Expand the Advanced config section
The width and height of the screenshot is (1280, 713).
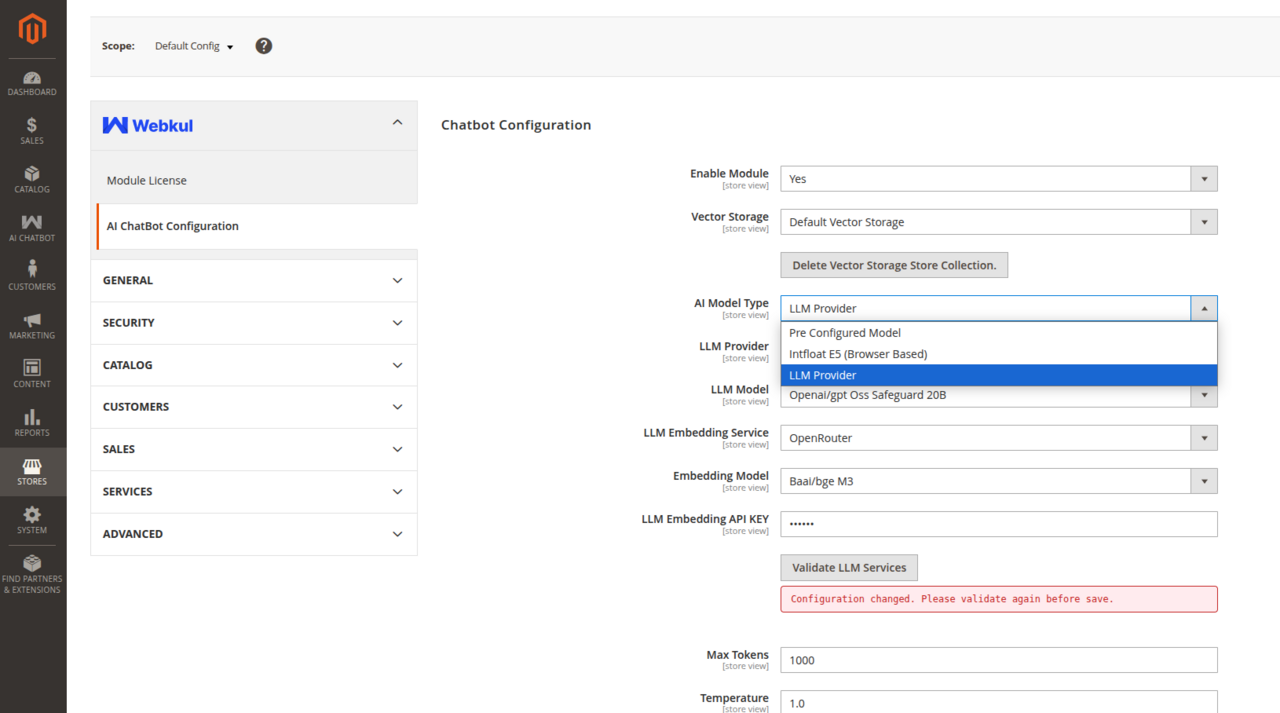[254, 534]
